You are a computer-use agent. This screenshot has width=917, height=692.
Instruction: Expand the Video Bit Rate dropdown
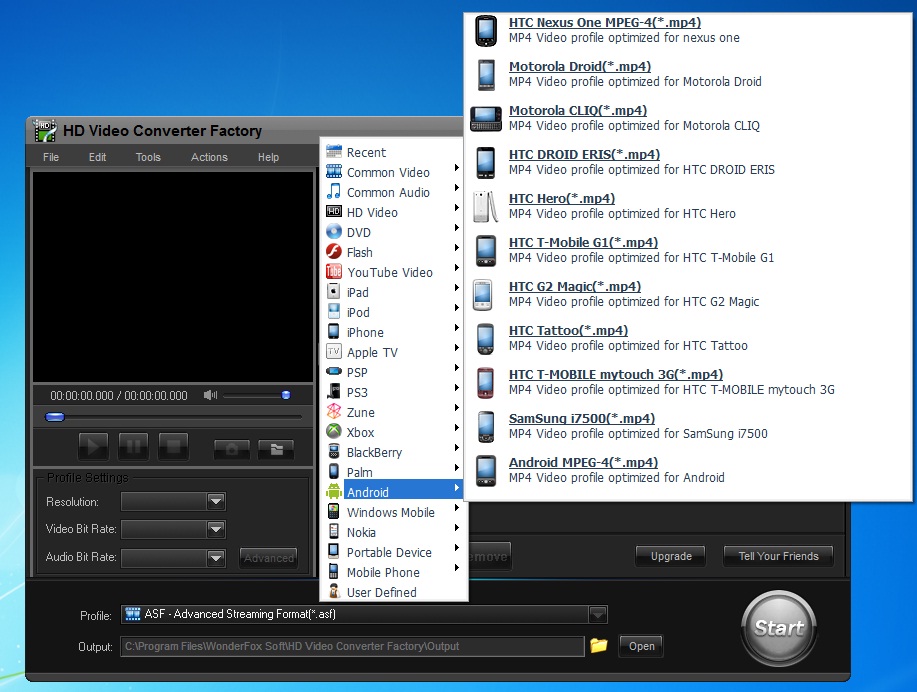(215, 529)
